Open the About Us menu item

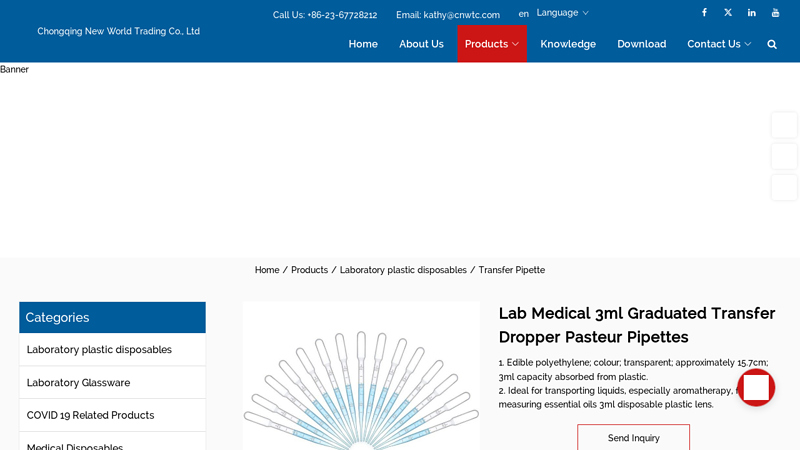(421, 44)
